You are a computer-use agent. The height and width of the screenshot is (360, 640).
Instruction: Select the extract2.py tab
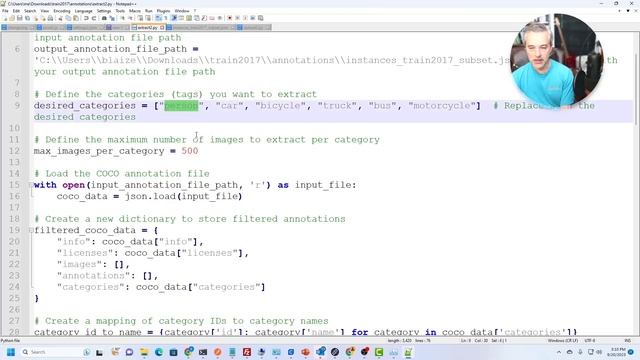147,27
